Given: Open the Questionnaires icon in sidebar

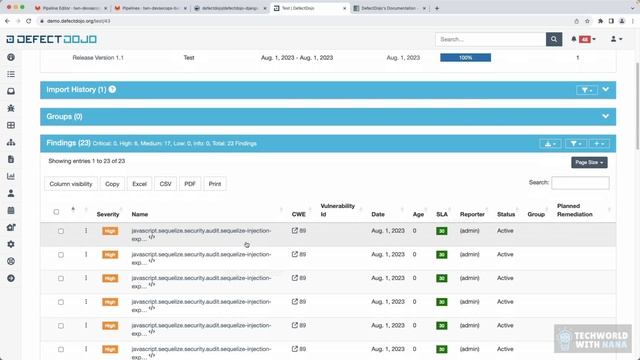Looking at the screenshot, I should click(x=11, y=227).
